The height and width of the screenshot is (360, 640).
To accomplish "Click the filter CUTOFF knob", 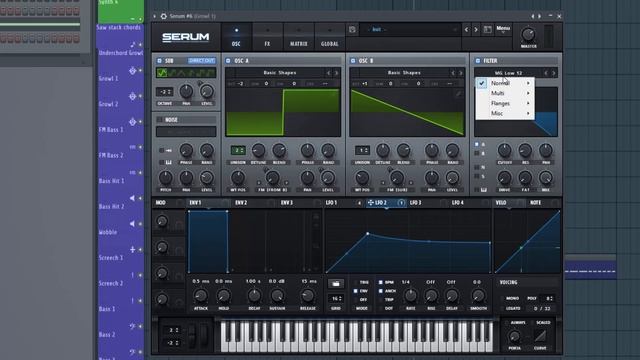I will click(x=504, y=151).
